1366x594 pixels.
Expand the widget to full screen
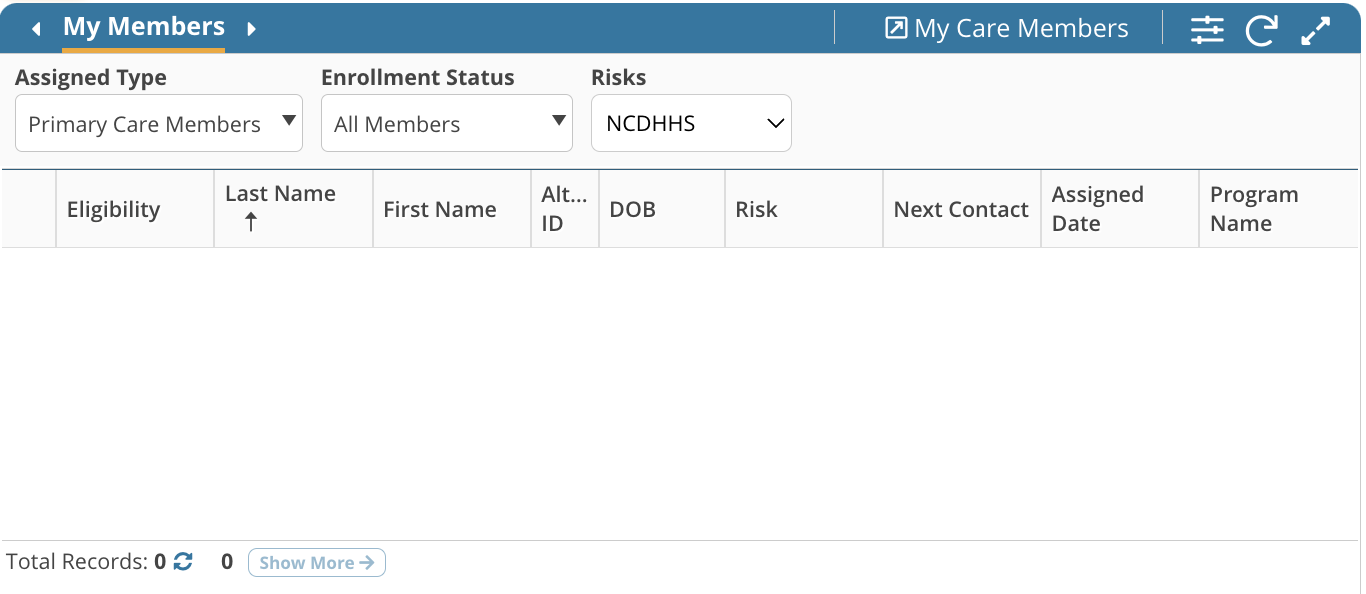(1315, 29)
